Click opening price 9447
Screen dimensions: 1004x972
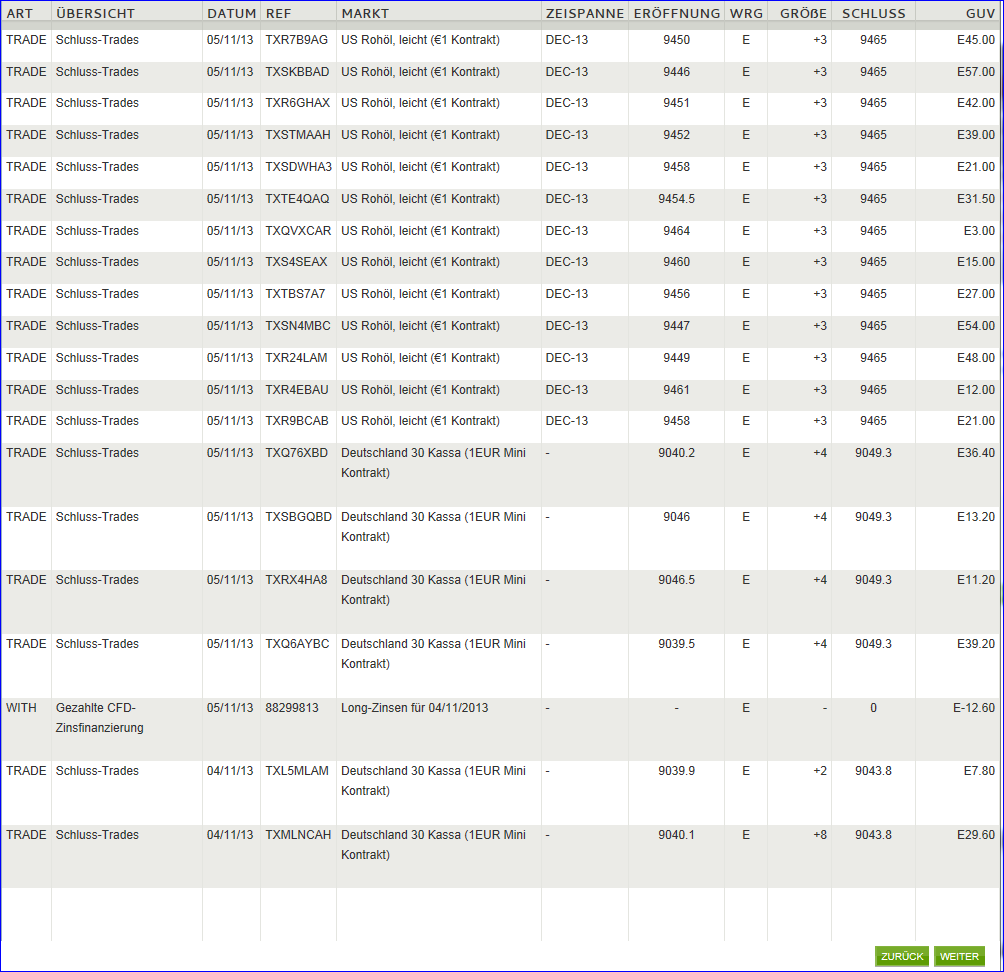pos(676,326)
